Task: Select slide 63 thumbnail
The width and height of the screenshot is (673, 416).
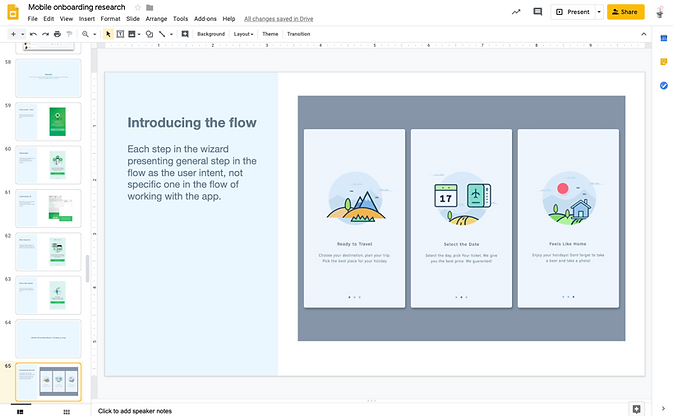Action: pos(48,295)
